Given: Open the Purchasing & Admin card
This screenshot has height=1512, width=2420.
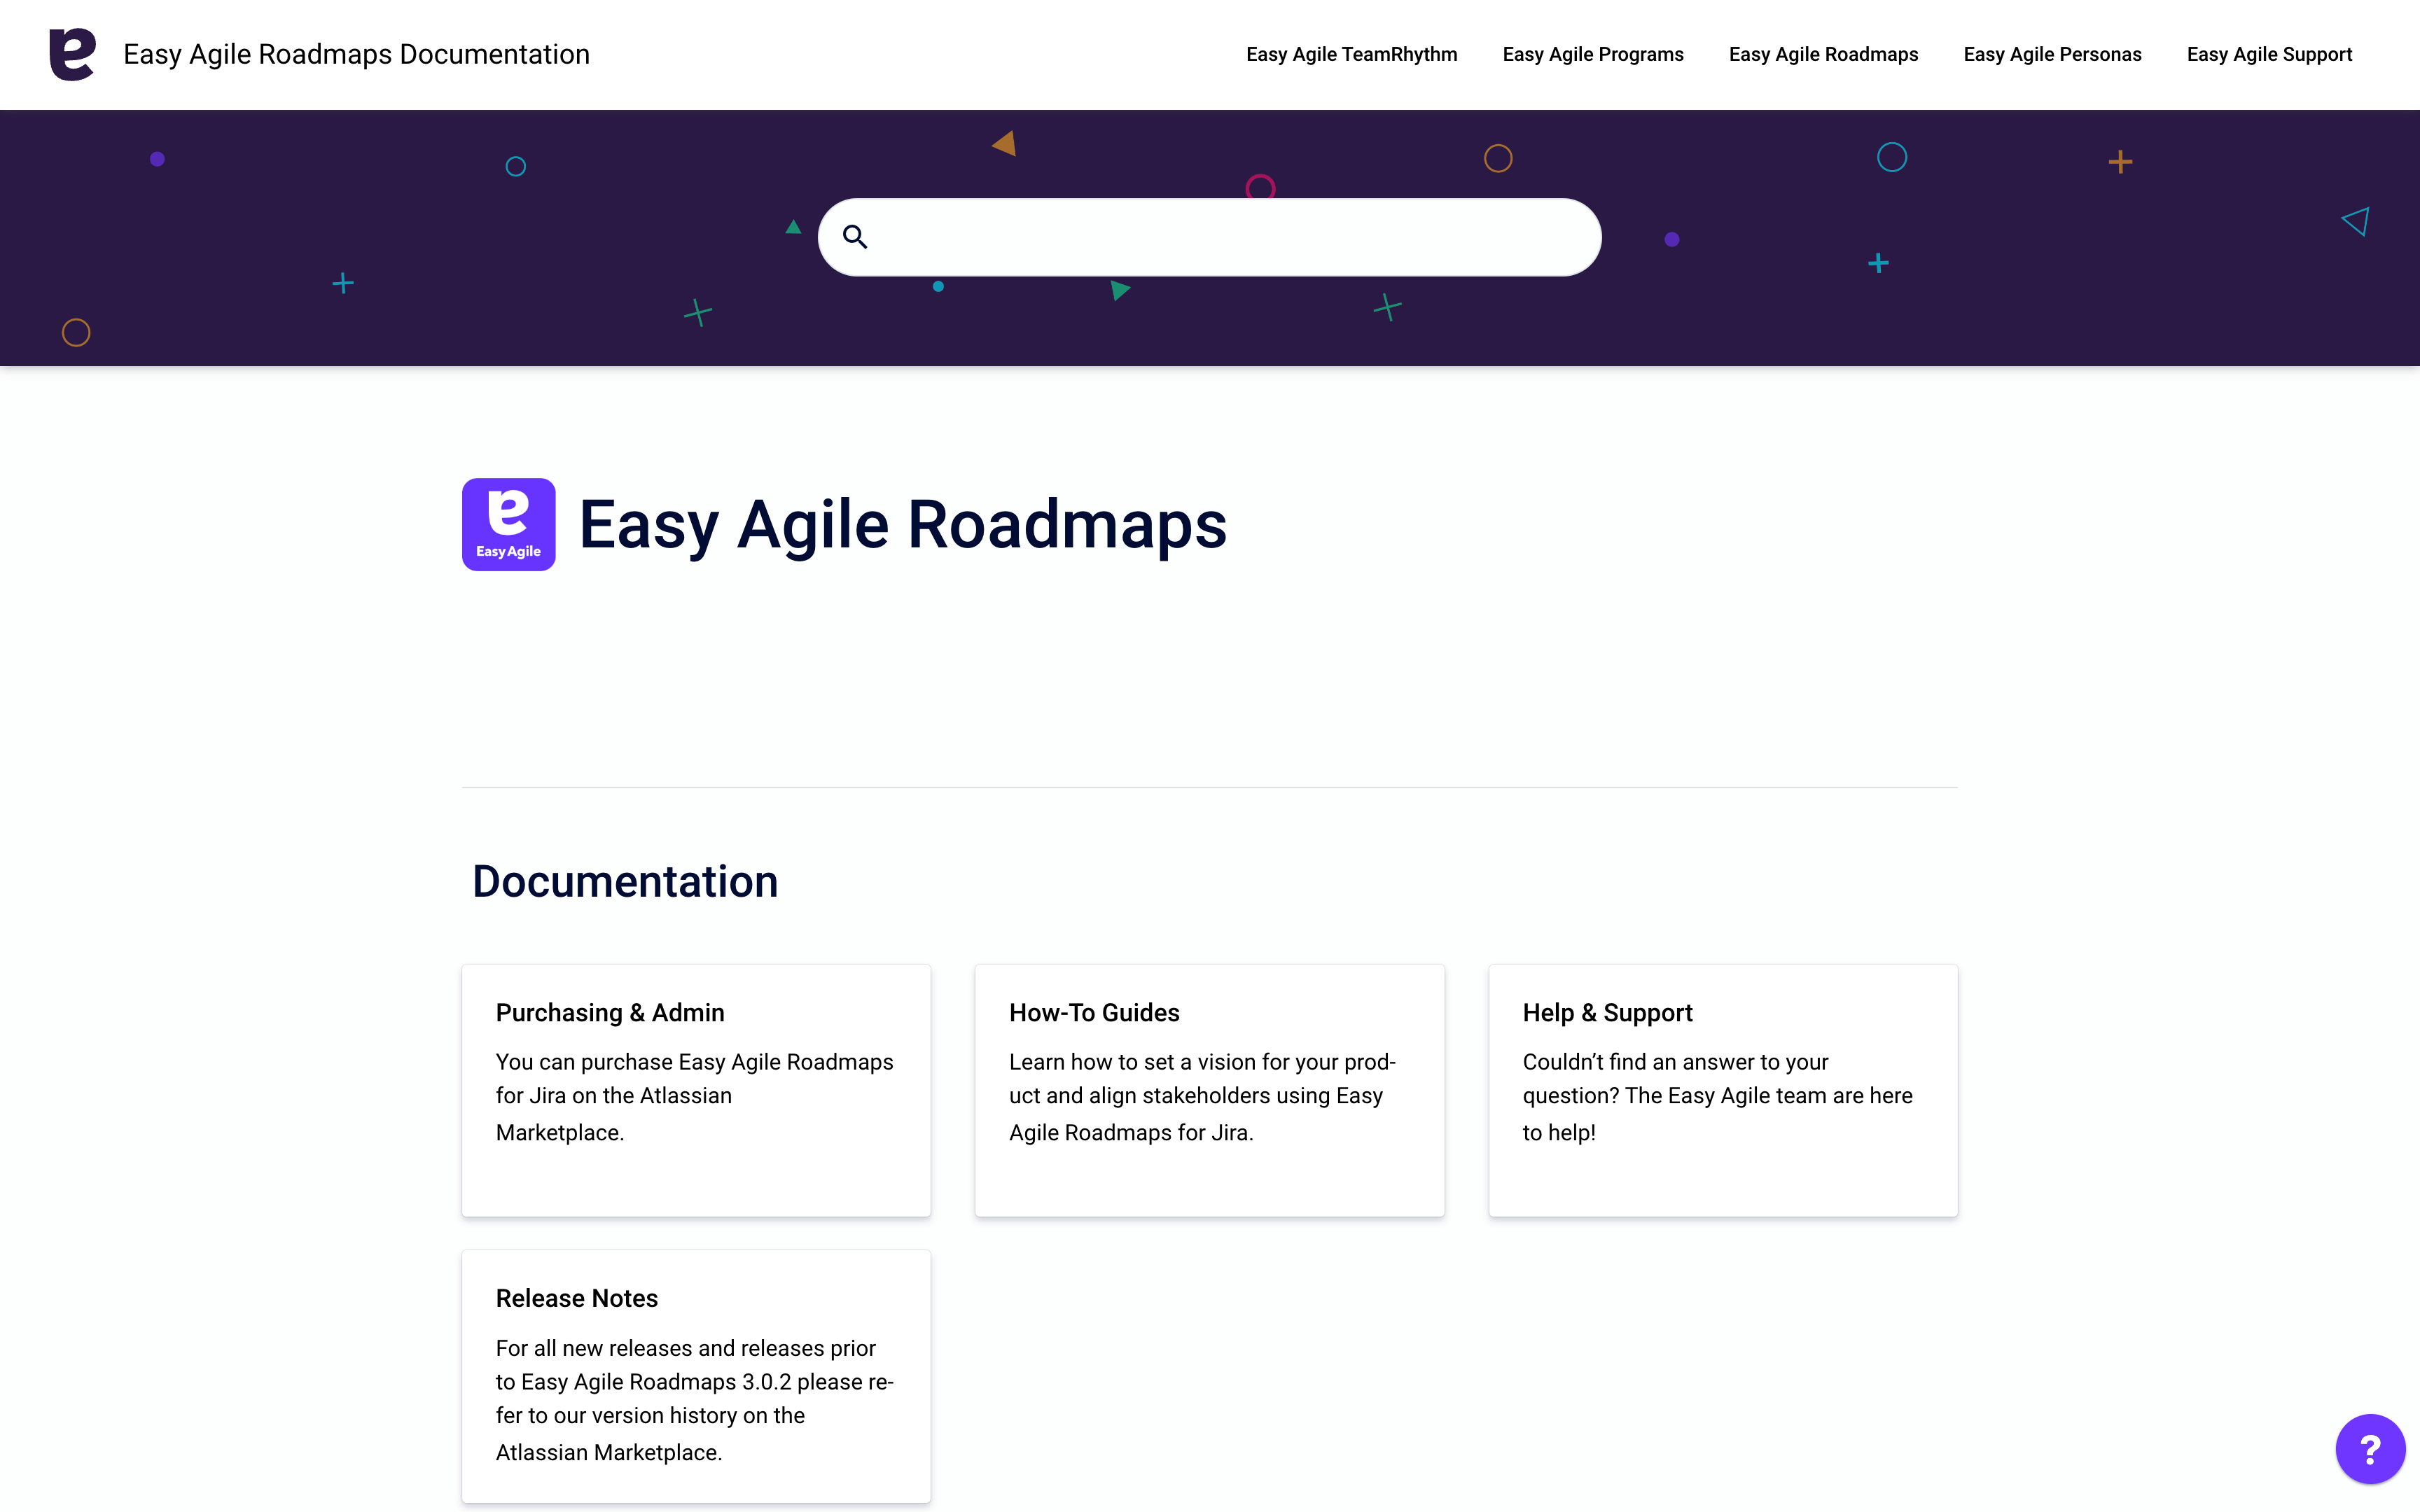Looking at the screenshot, I should pyautogui.click(x=696, y=1090).
